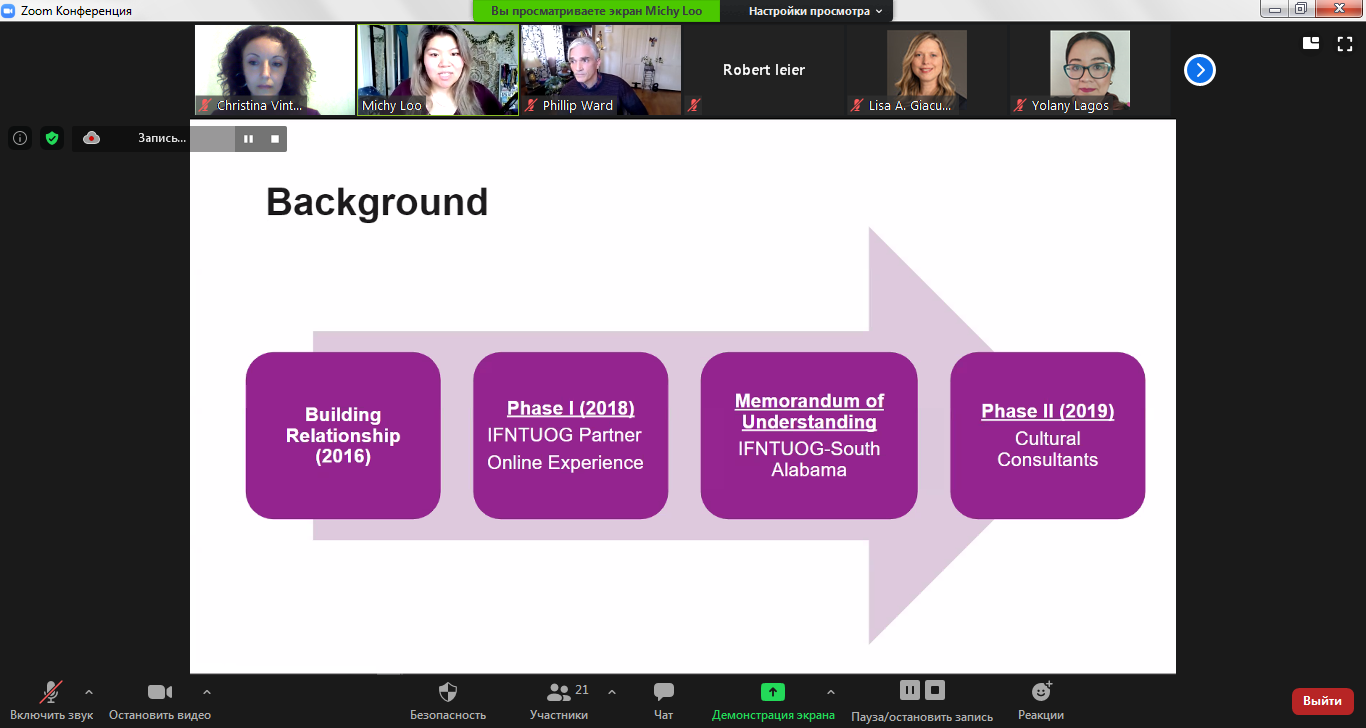Image resolution: width=1366 pixels, height=728 pixels.
Task: Expand share screen options arrow
Action: pos(830,691)
